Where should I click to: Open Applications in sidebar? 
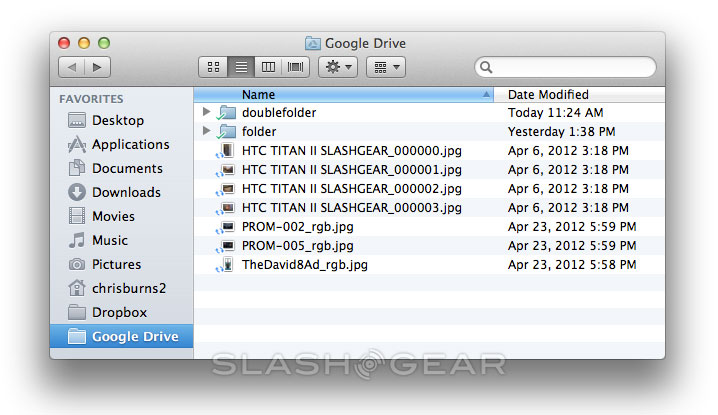coord(119,144)
